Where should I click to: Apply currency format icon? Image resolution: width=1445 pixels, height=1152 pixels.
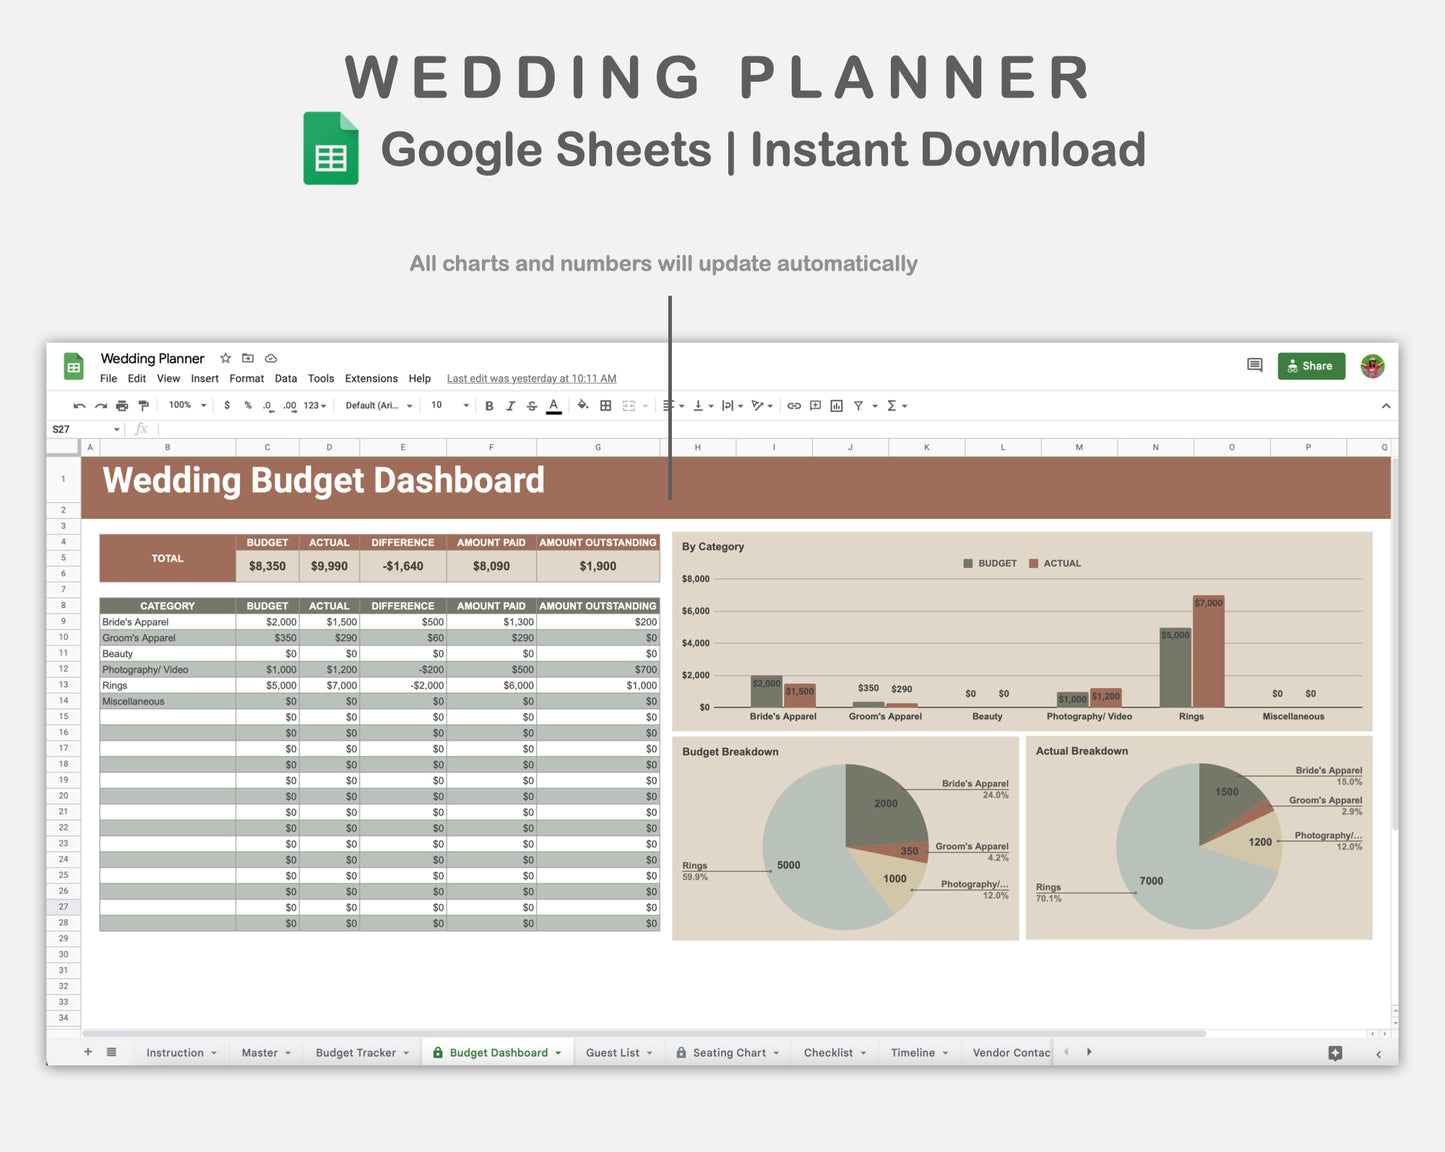coord(227,405)
